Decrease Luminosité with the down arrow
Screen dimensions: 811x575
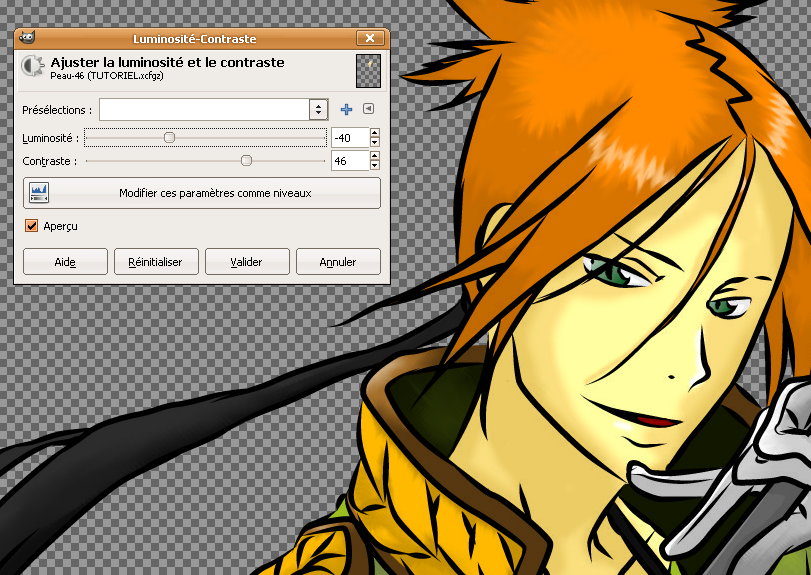374,142
